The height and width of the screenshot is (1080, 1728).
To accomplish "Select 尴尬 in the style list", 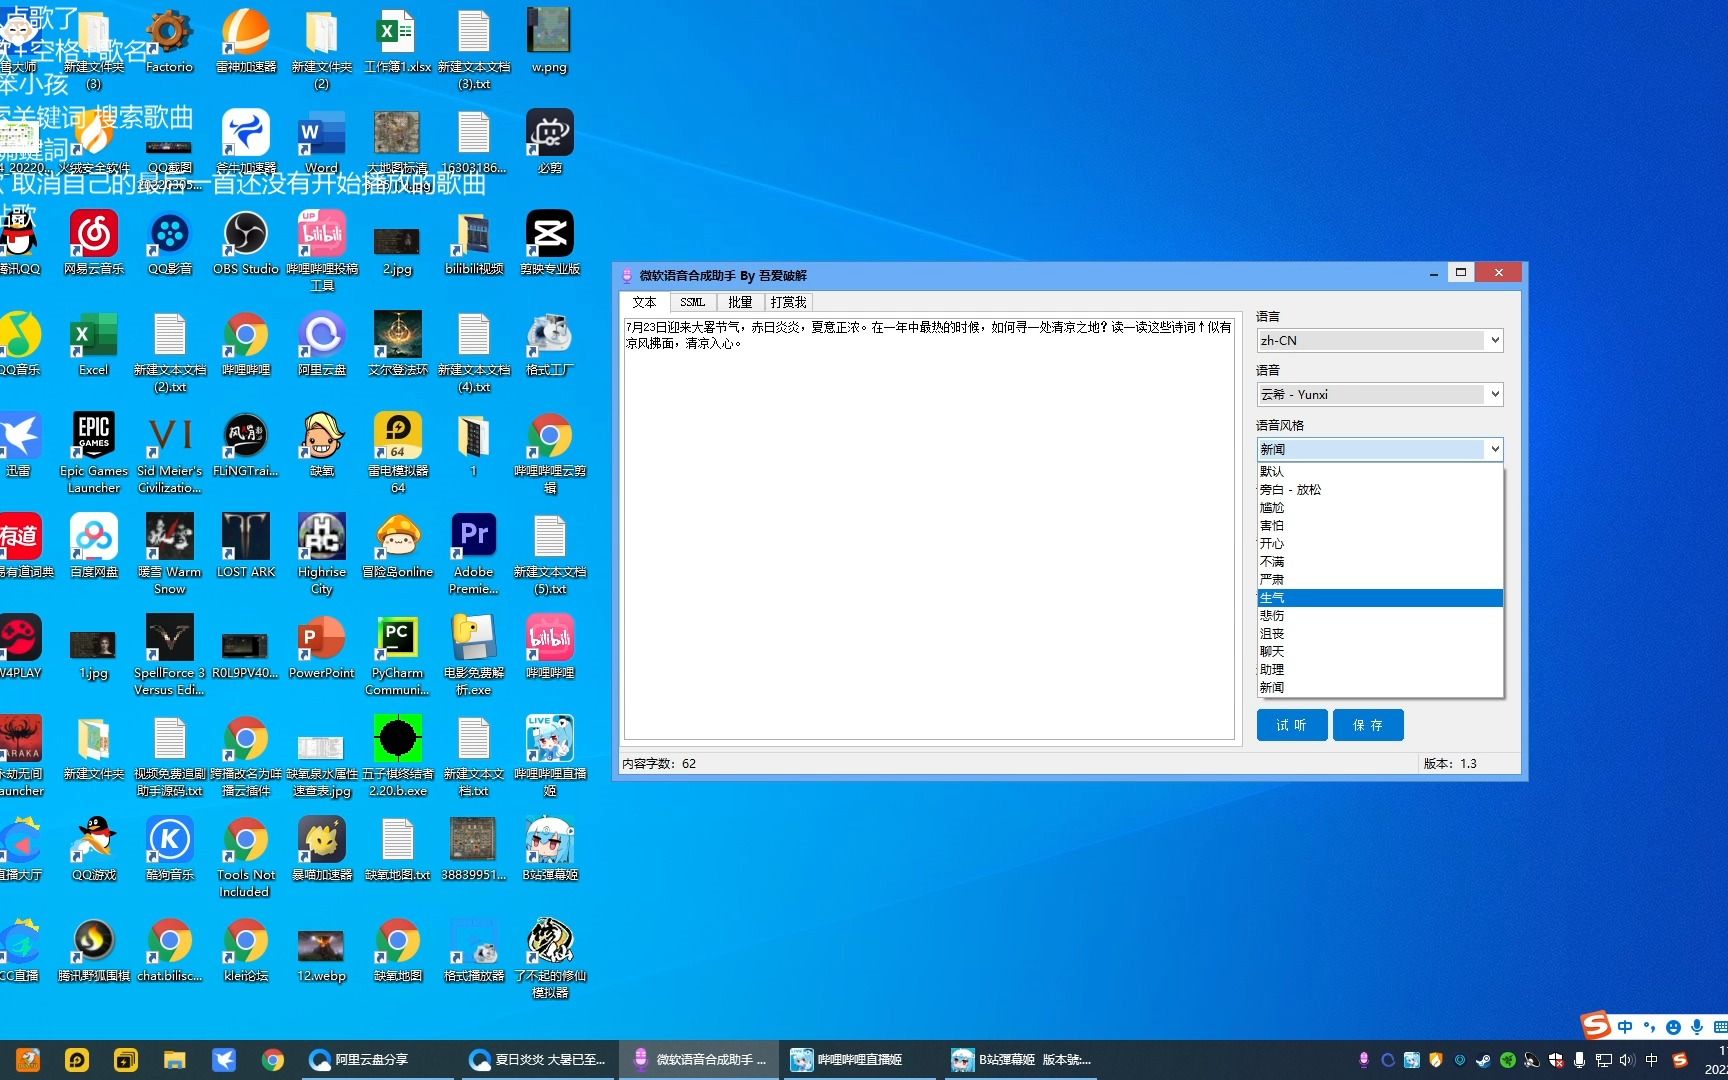I will pyautogui.click(x=1380, y=507).
